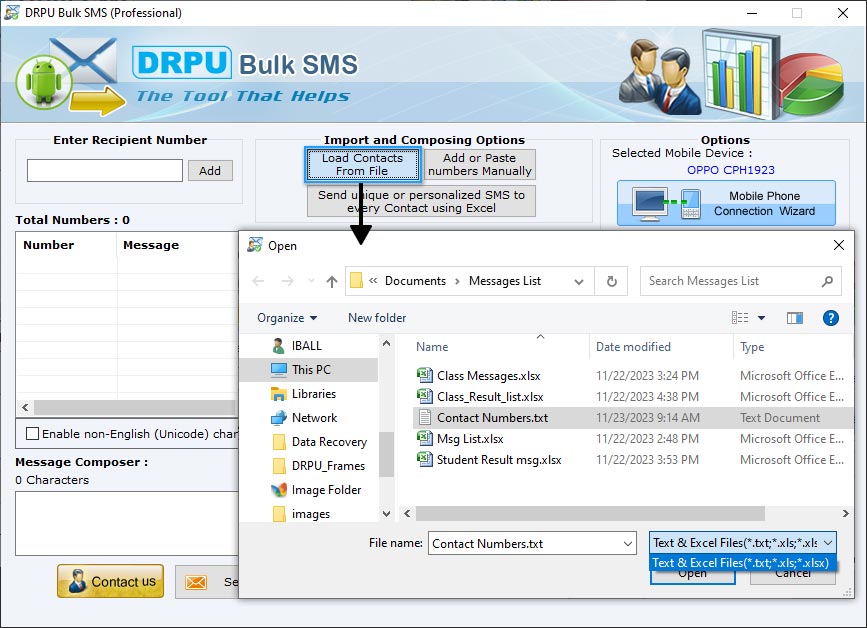The image size is (867, 628).
Task: Enable non-English (Unicode) characters checkbox
Action: [33, 434]
